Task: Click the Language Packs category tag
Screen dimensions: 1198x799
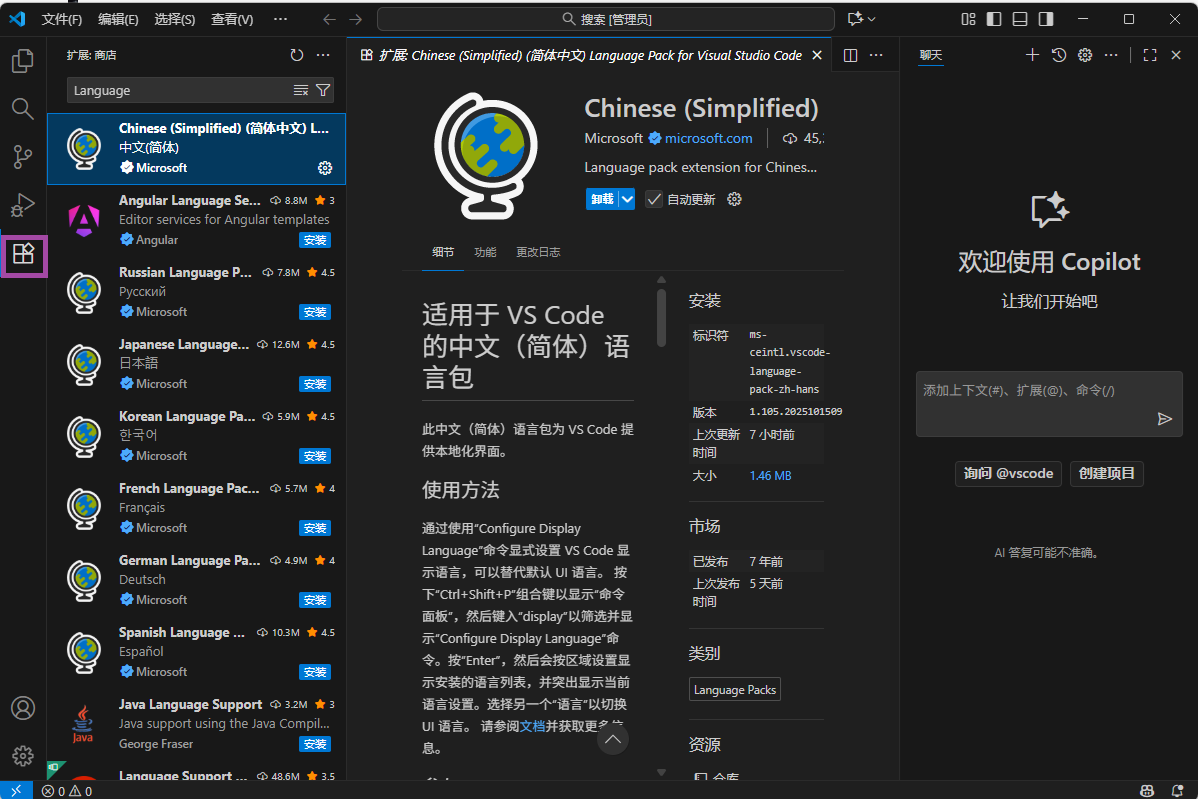Action: coord(734,690)
